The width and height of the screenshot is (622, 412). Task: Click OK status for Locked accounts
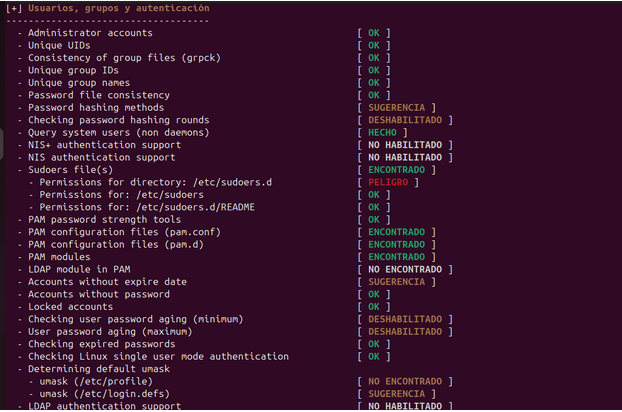pos(374,306)
